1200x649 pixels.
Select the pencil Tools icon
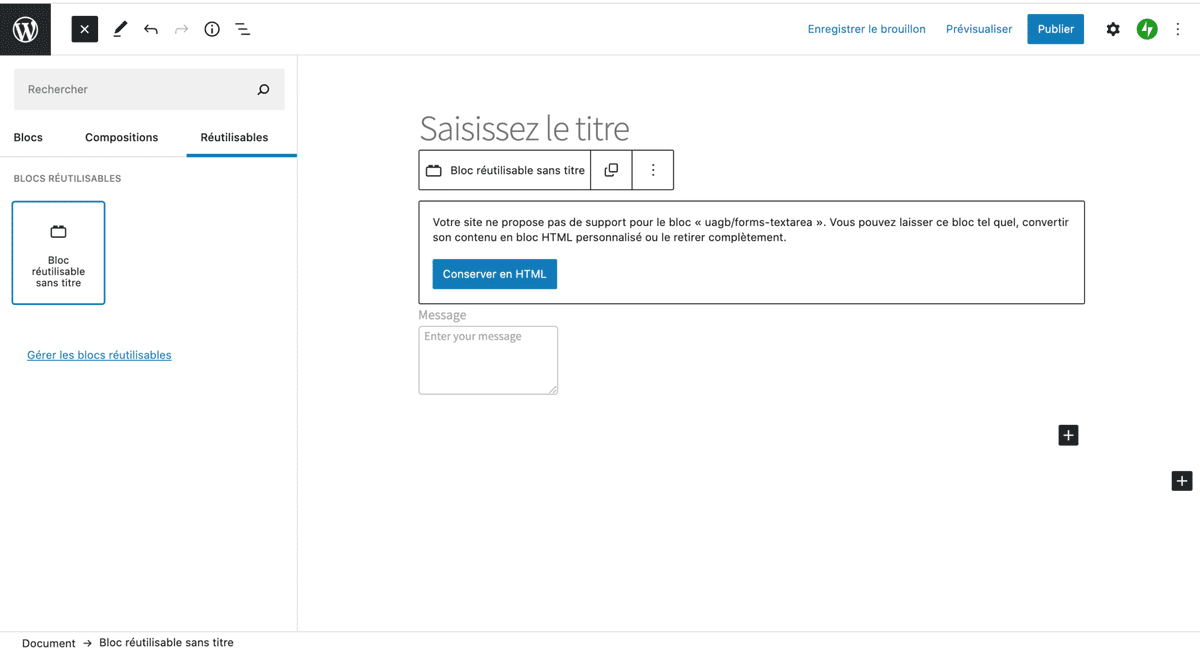(x=120, y=29)
